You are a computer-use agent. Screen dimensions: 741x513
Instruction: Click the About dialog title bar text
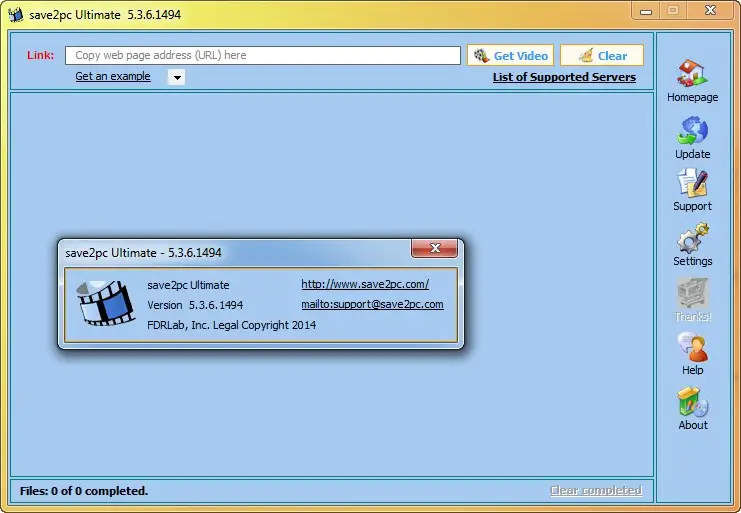[x=143, y=253]
